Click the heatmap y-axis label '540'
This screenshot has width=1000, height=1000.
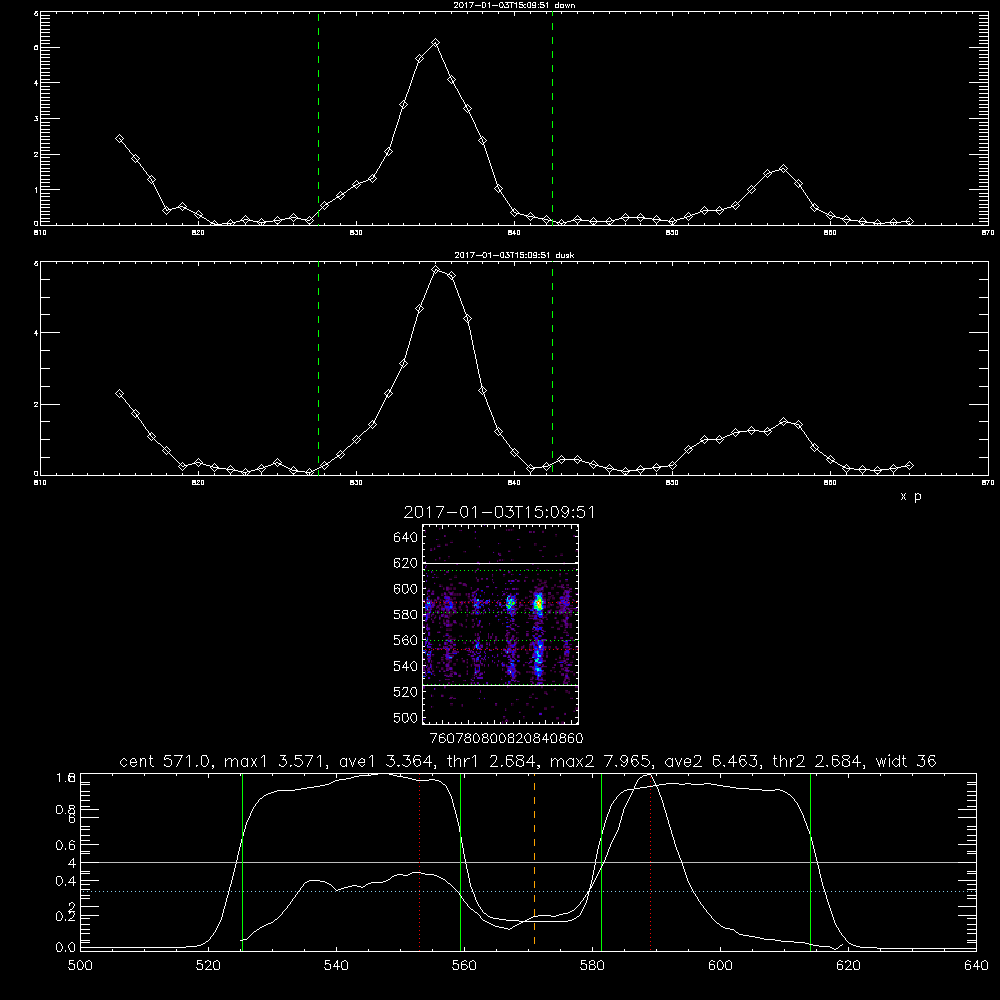pos(406,666)
